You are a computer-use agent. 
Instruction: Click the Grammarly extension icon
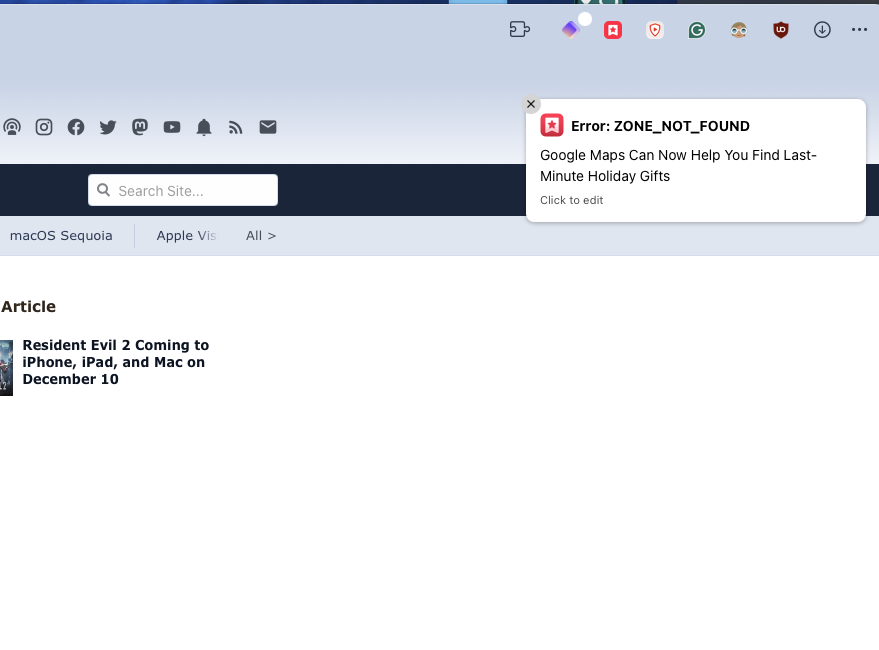tap(697, 30)
